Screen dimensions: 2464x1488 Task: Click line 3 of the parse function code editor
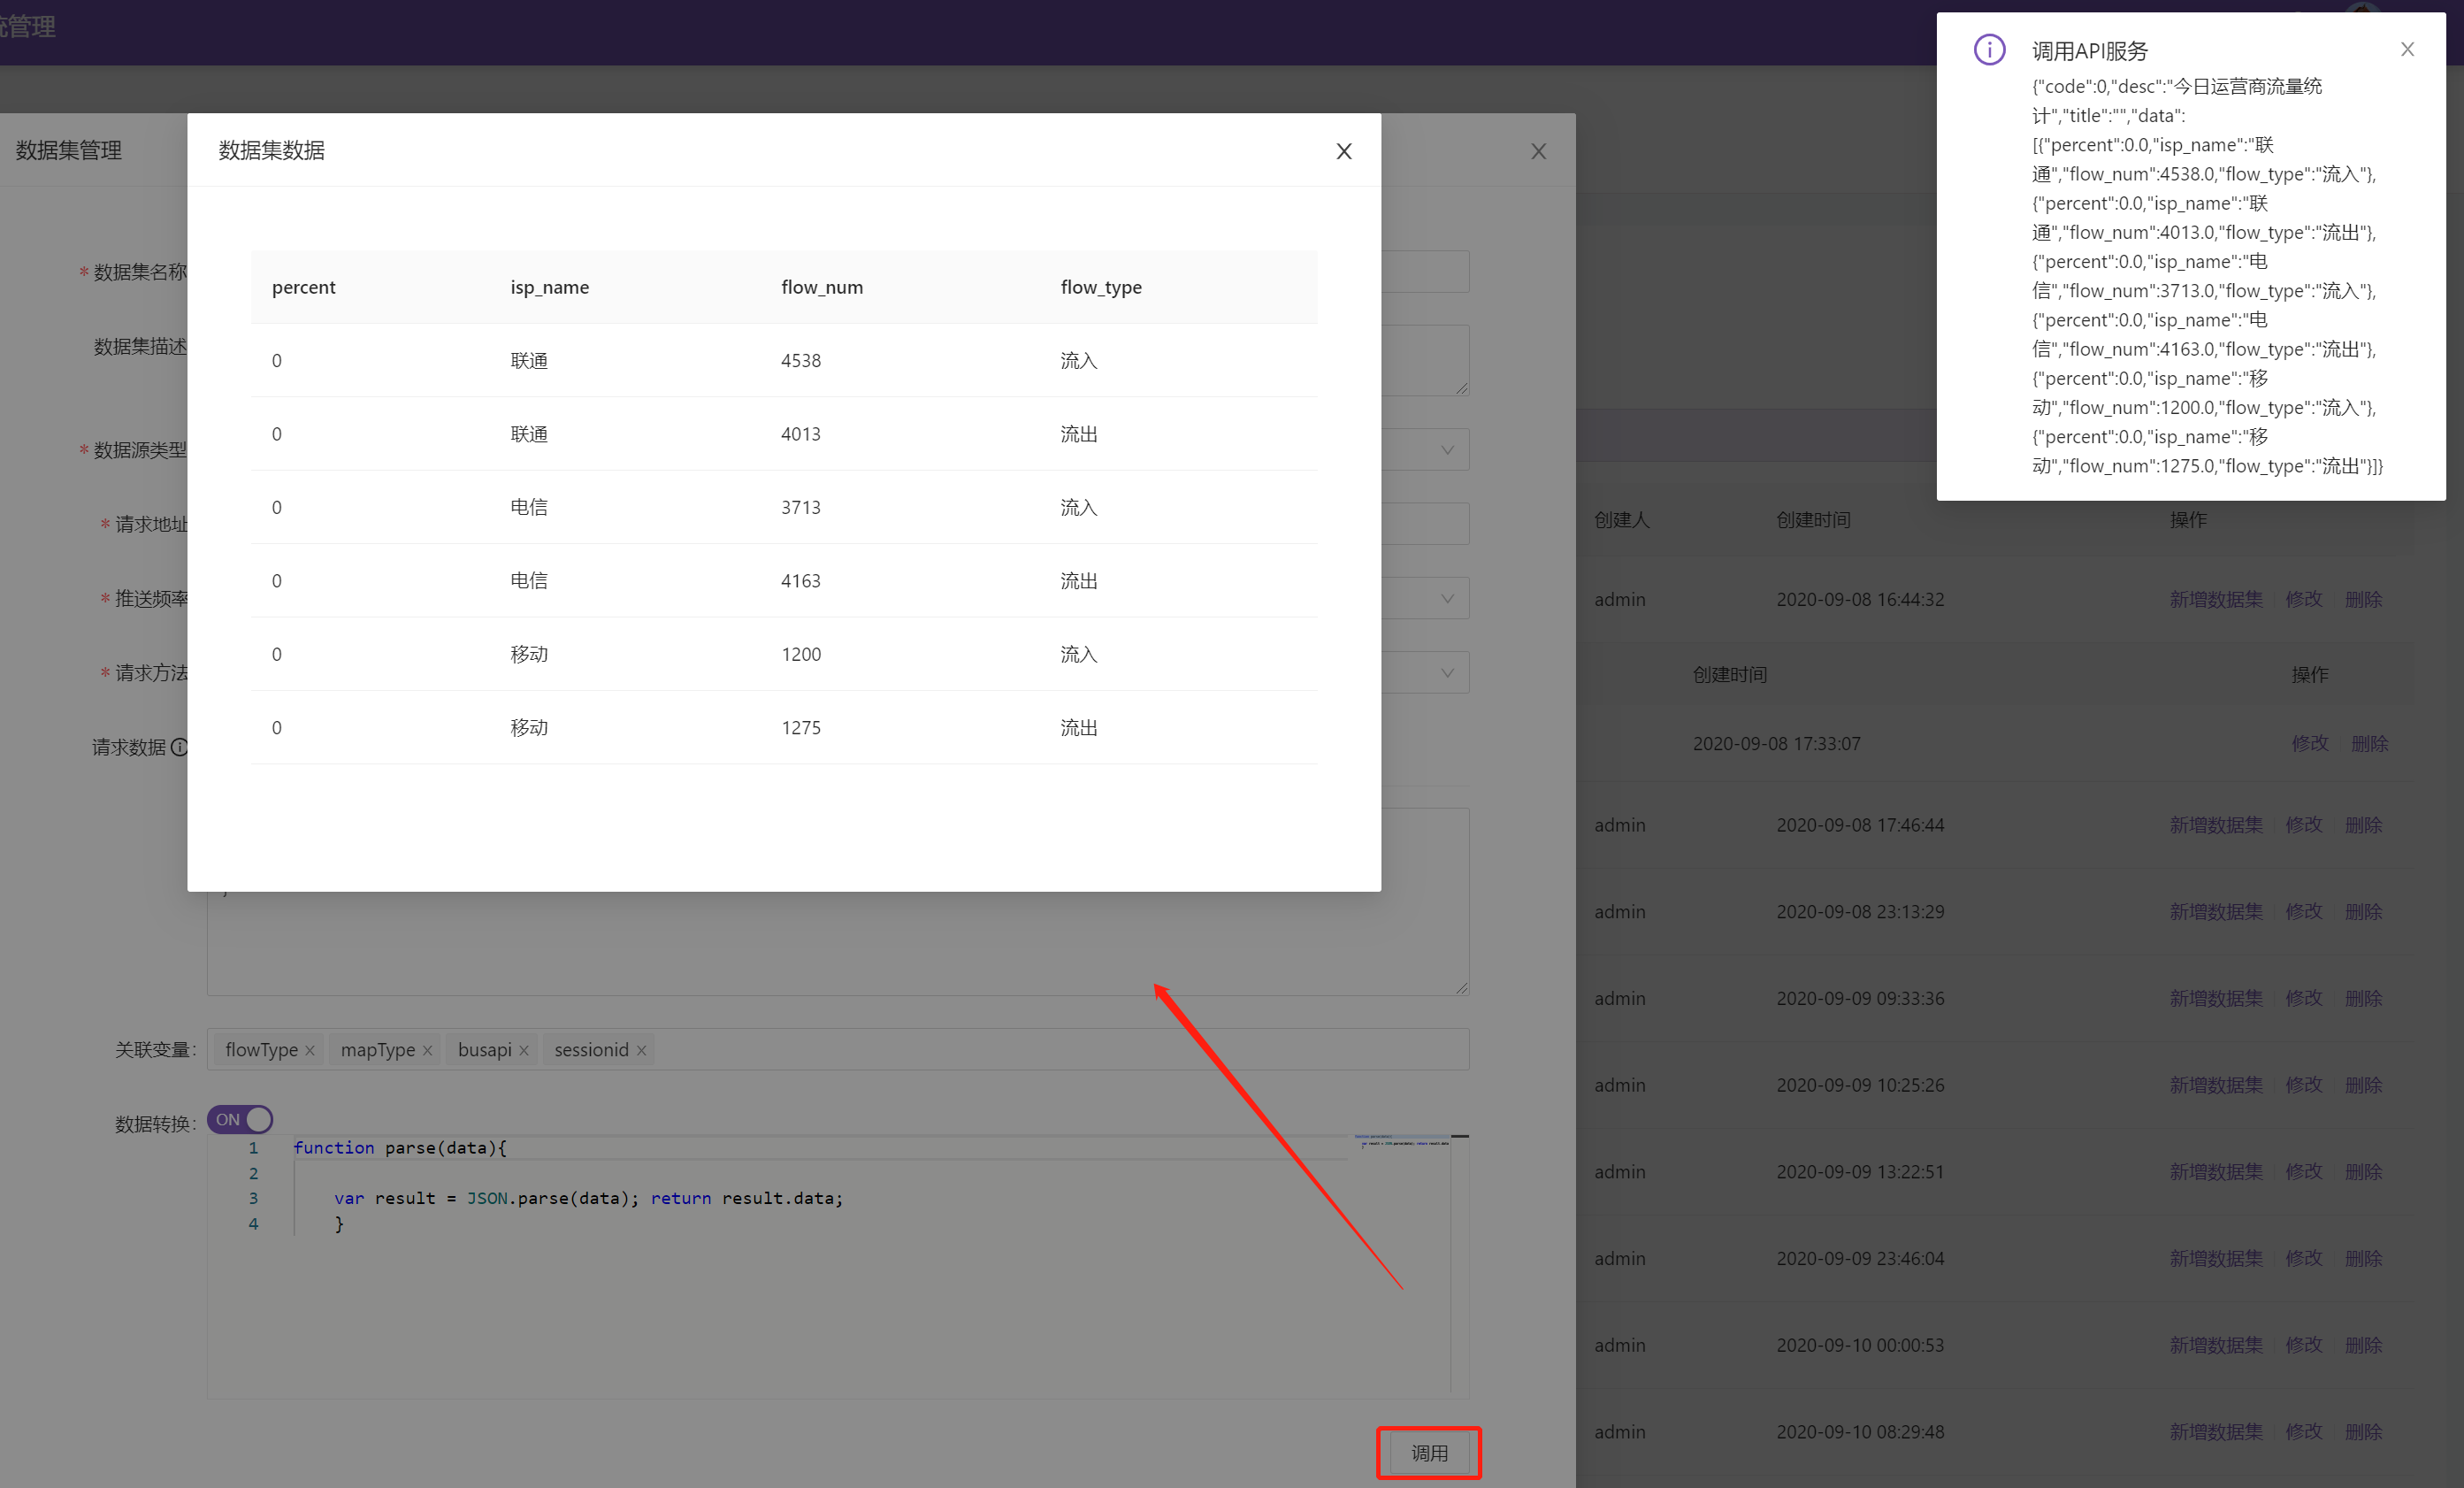pyautogui.click(x=590, y=1198)
